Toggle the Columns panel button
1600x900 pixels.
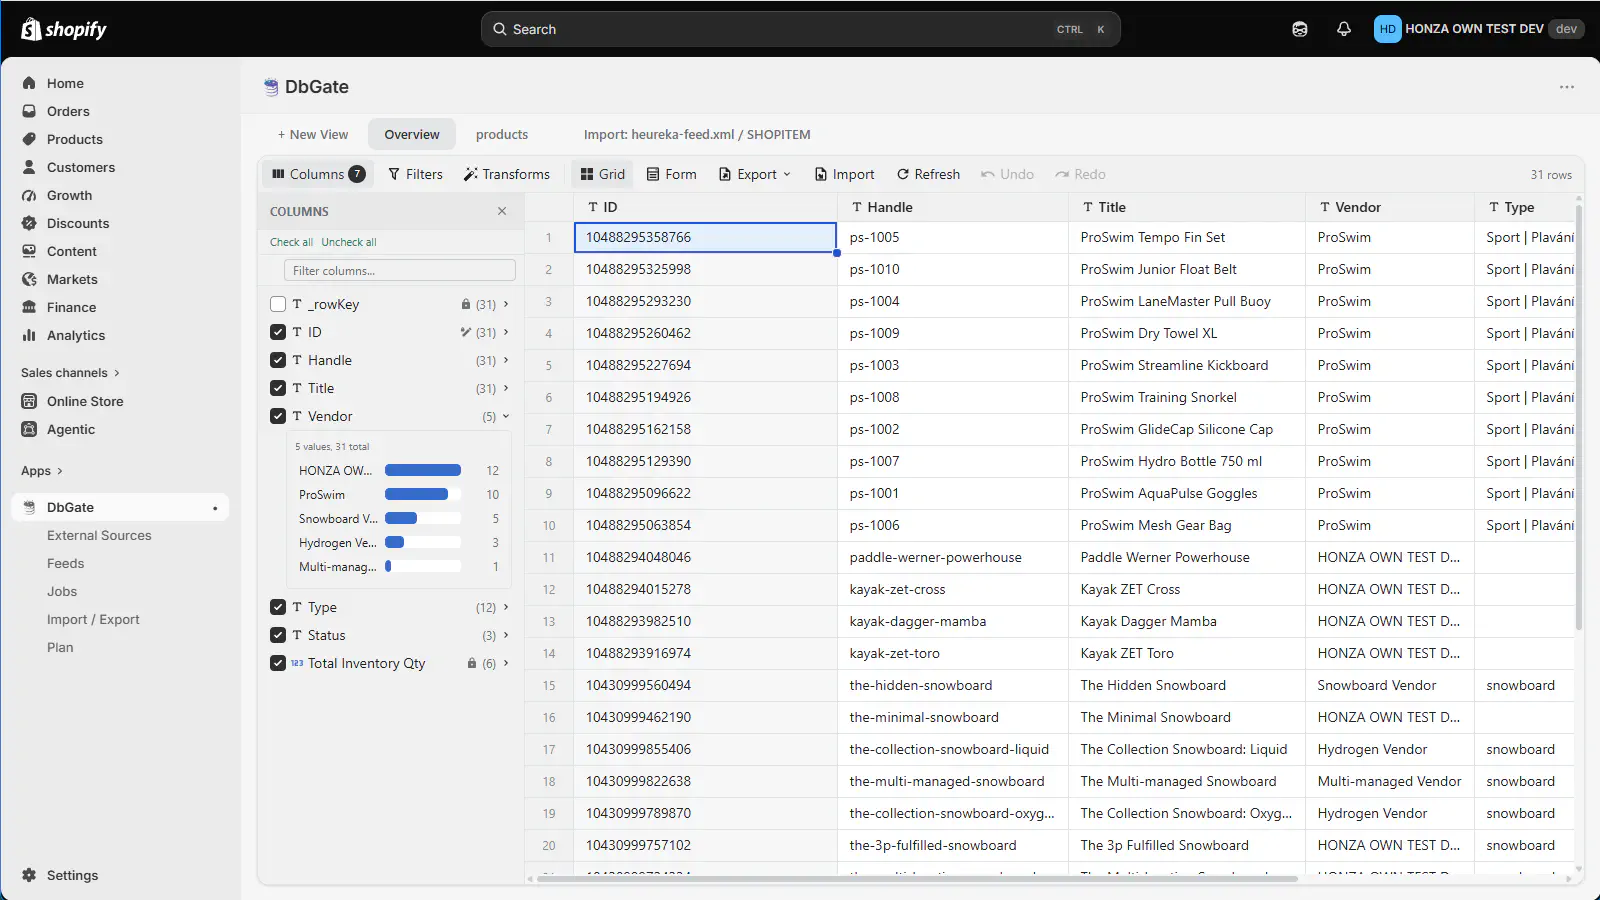click(318, 174)
